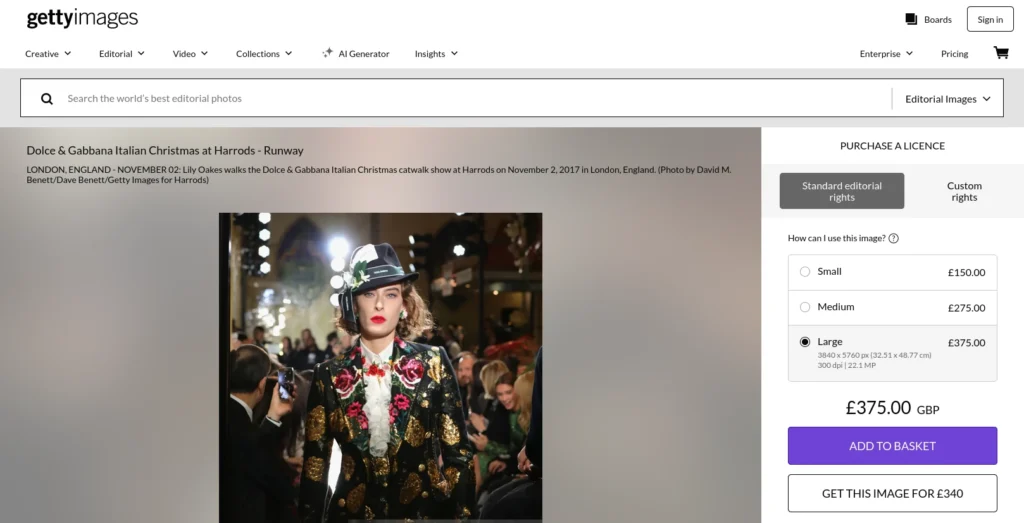The height and width of the screenshot is (523, 1024).
Task: Select the Large size radio button
Action: tap(805, 341)
